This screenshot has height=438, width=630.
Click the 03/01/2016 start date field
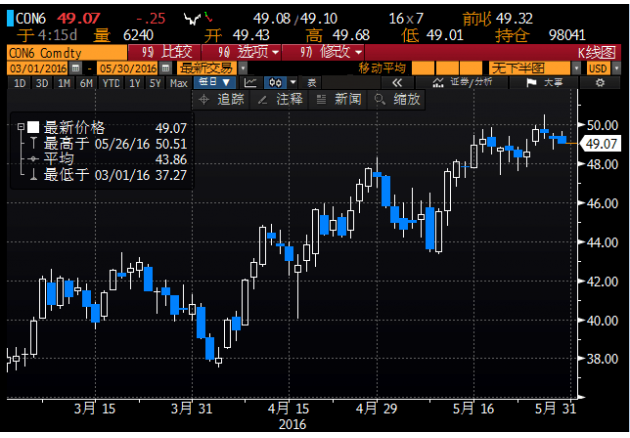click(34, 68)
